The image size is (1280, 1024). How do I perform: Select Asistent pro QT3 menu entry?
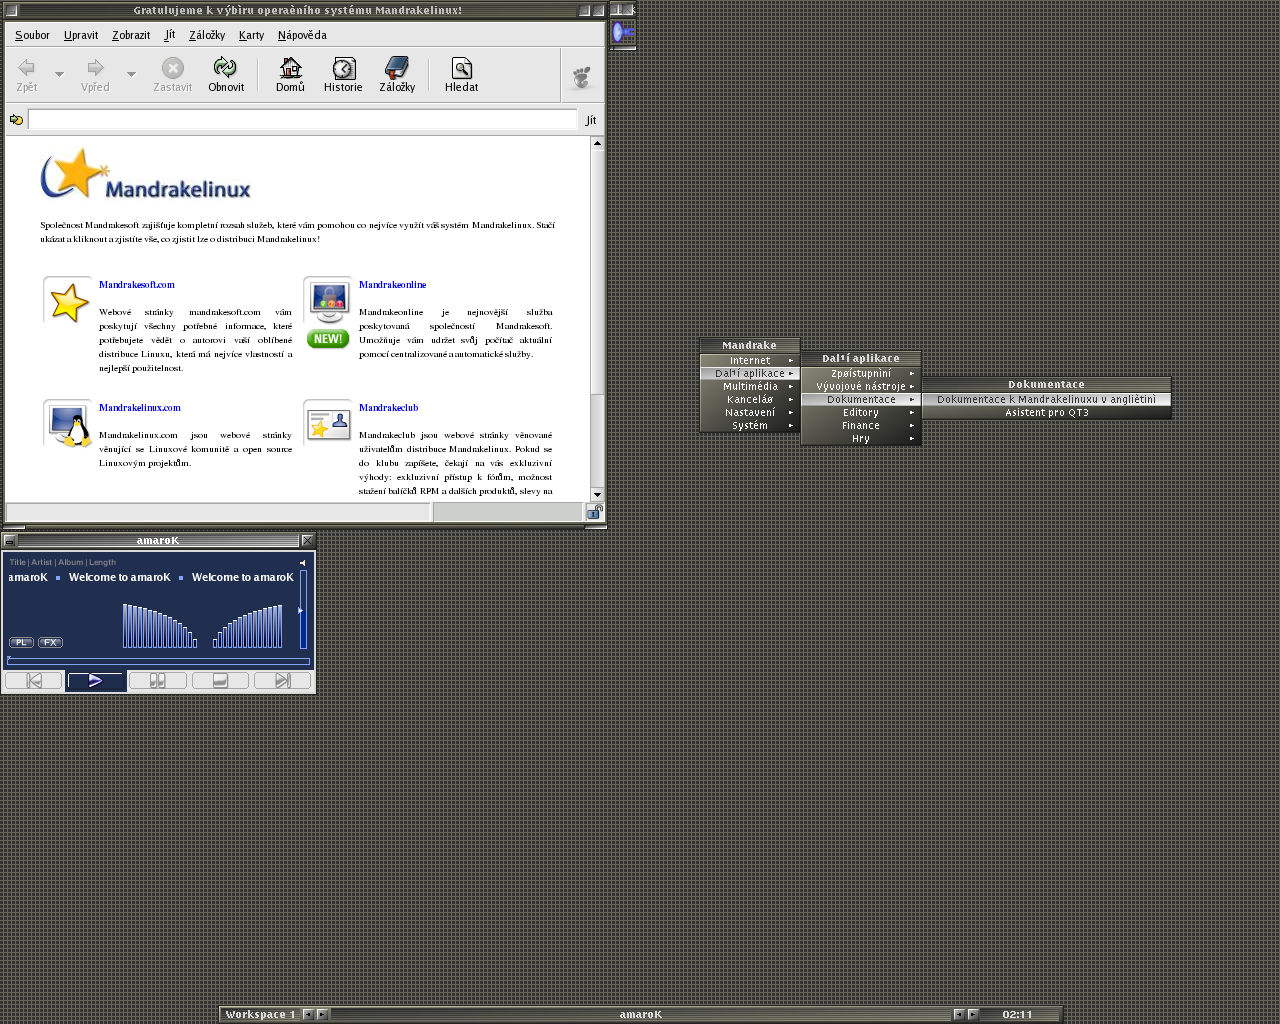(x=1046, y=412)
